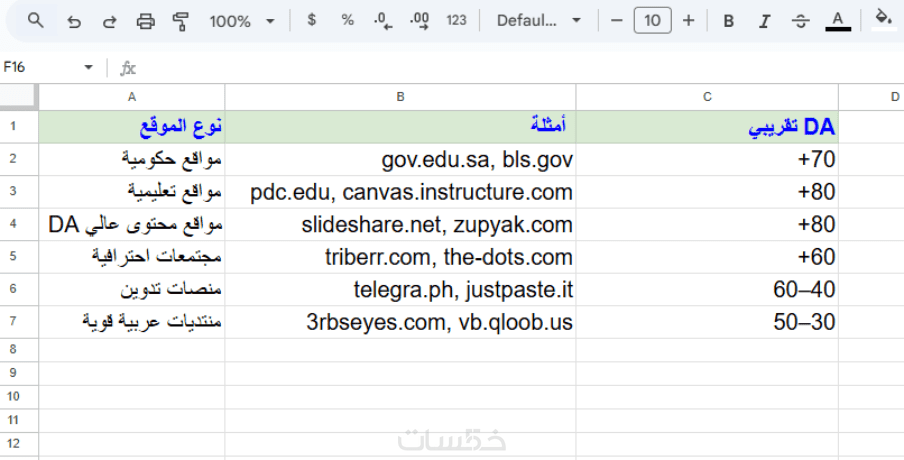Image resolution: width=904 pixels, height=460 pixels.
Task: Open the Name box dropdown arrow
Action: (x=88, y=67)
